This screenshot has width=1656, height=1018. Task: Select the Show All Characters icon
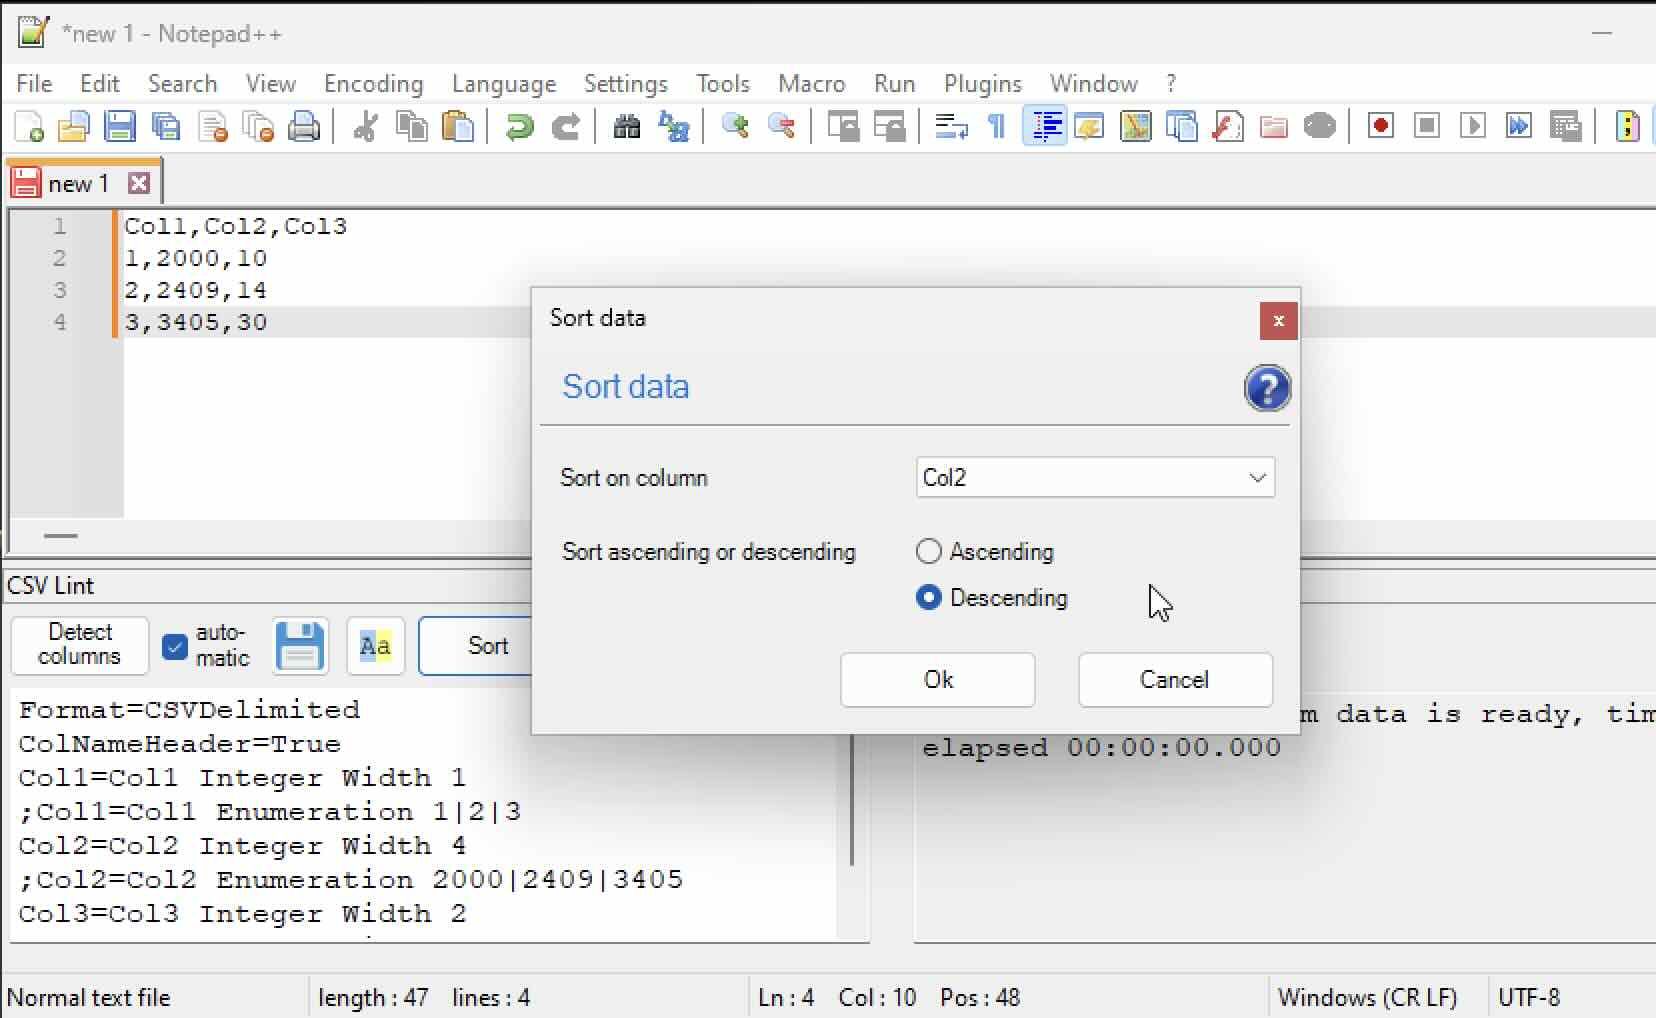pyautogui.click(x=997, y=126)
